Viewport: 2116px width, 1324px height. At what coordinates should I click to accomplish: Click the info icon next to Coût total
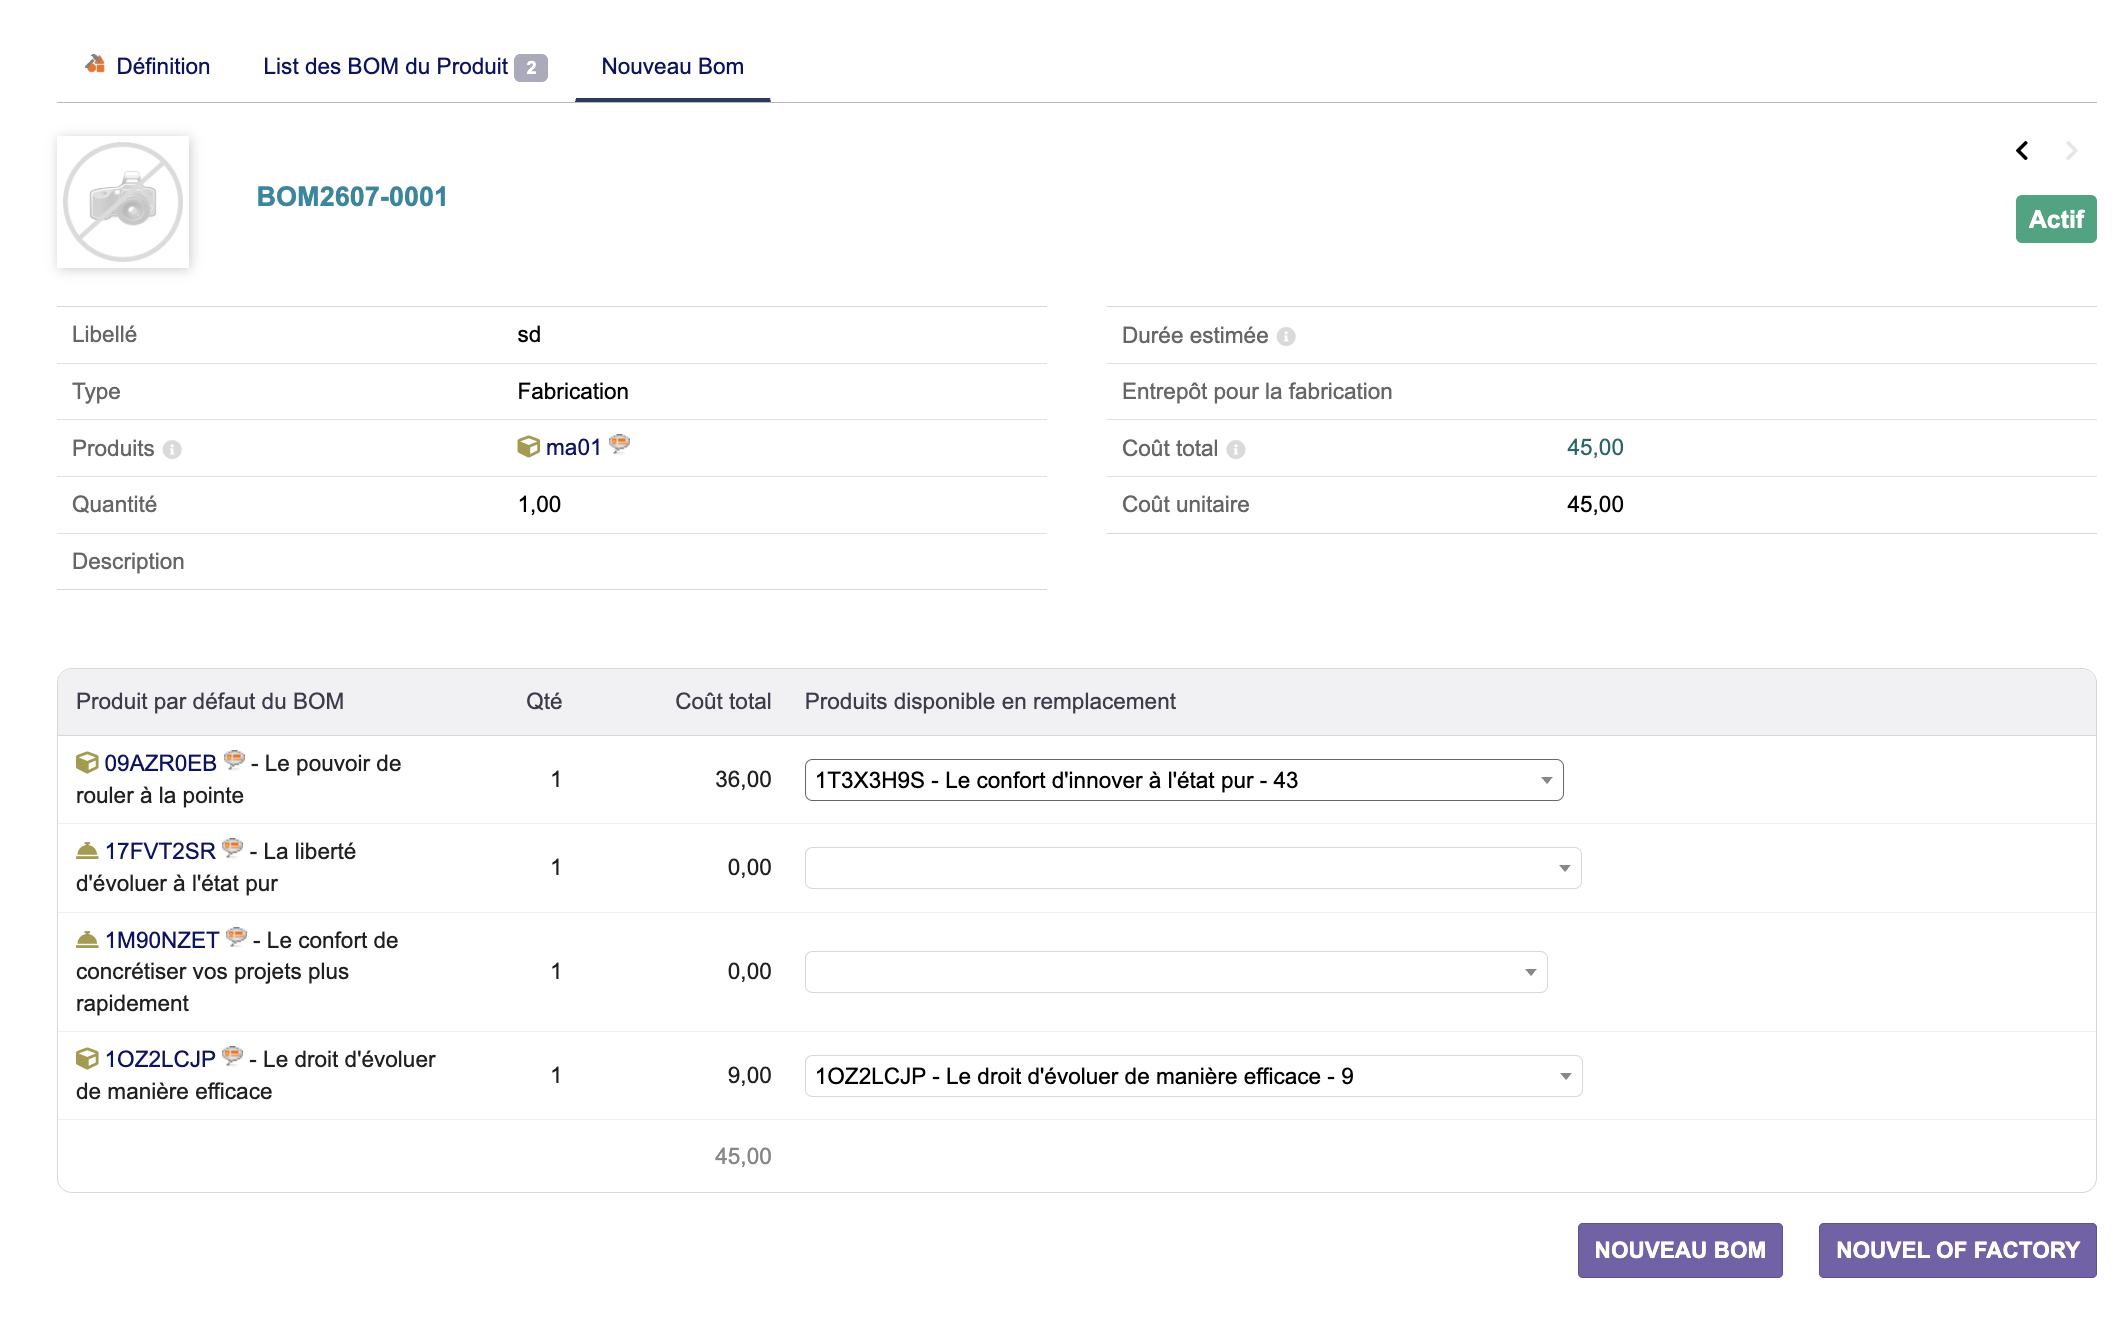[x=1236, y=449]
